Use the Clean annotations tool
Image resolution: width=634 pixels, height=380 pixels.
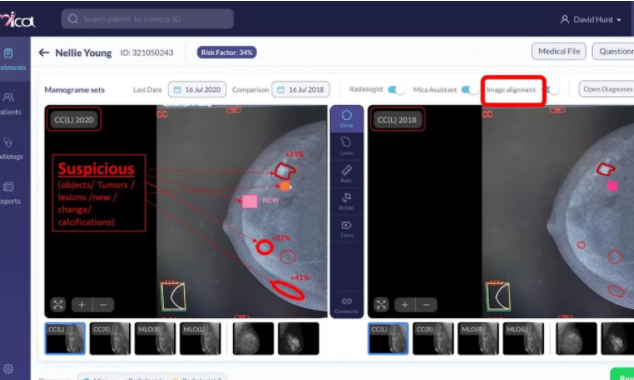tap(347, 229)
